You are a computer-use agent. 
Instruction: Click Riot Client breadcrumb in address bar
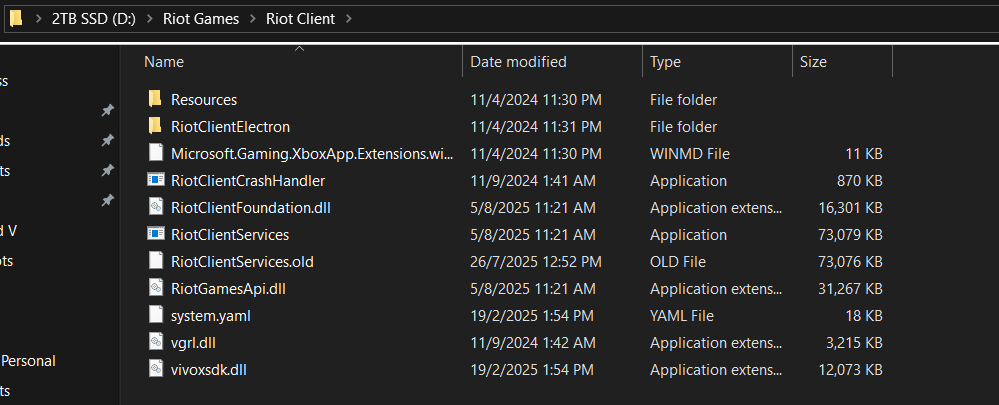(x=300, y=19)
